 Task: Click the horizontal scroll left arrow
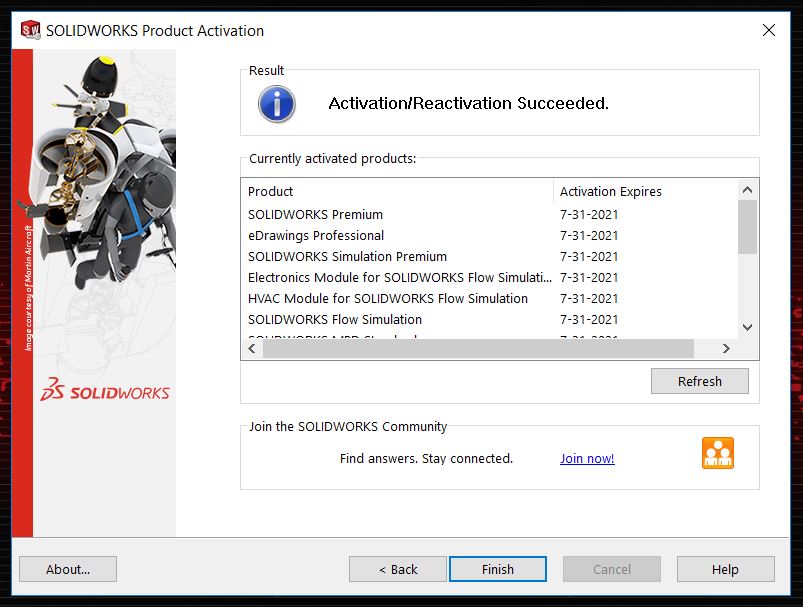(x=252, y=348)
